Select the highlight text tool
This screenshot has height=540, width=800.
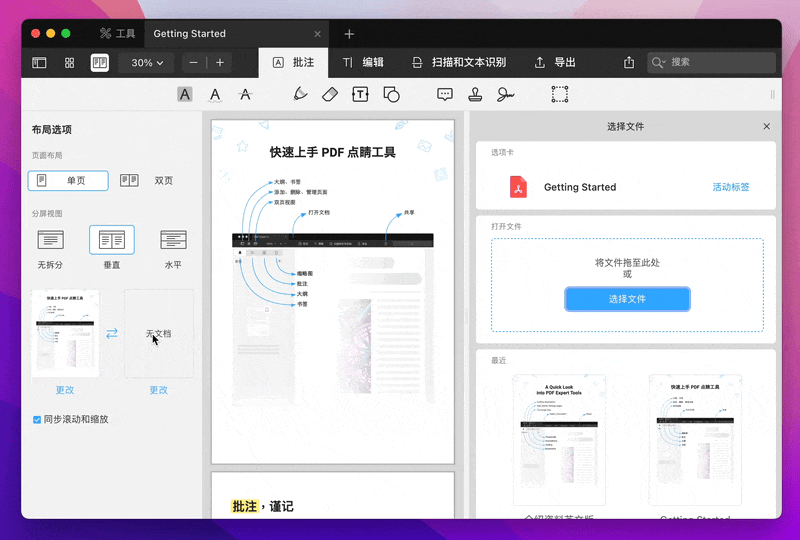pyautogui.click(x=185, y=94)
